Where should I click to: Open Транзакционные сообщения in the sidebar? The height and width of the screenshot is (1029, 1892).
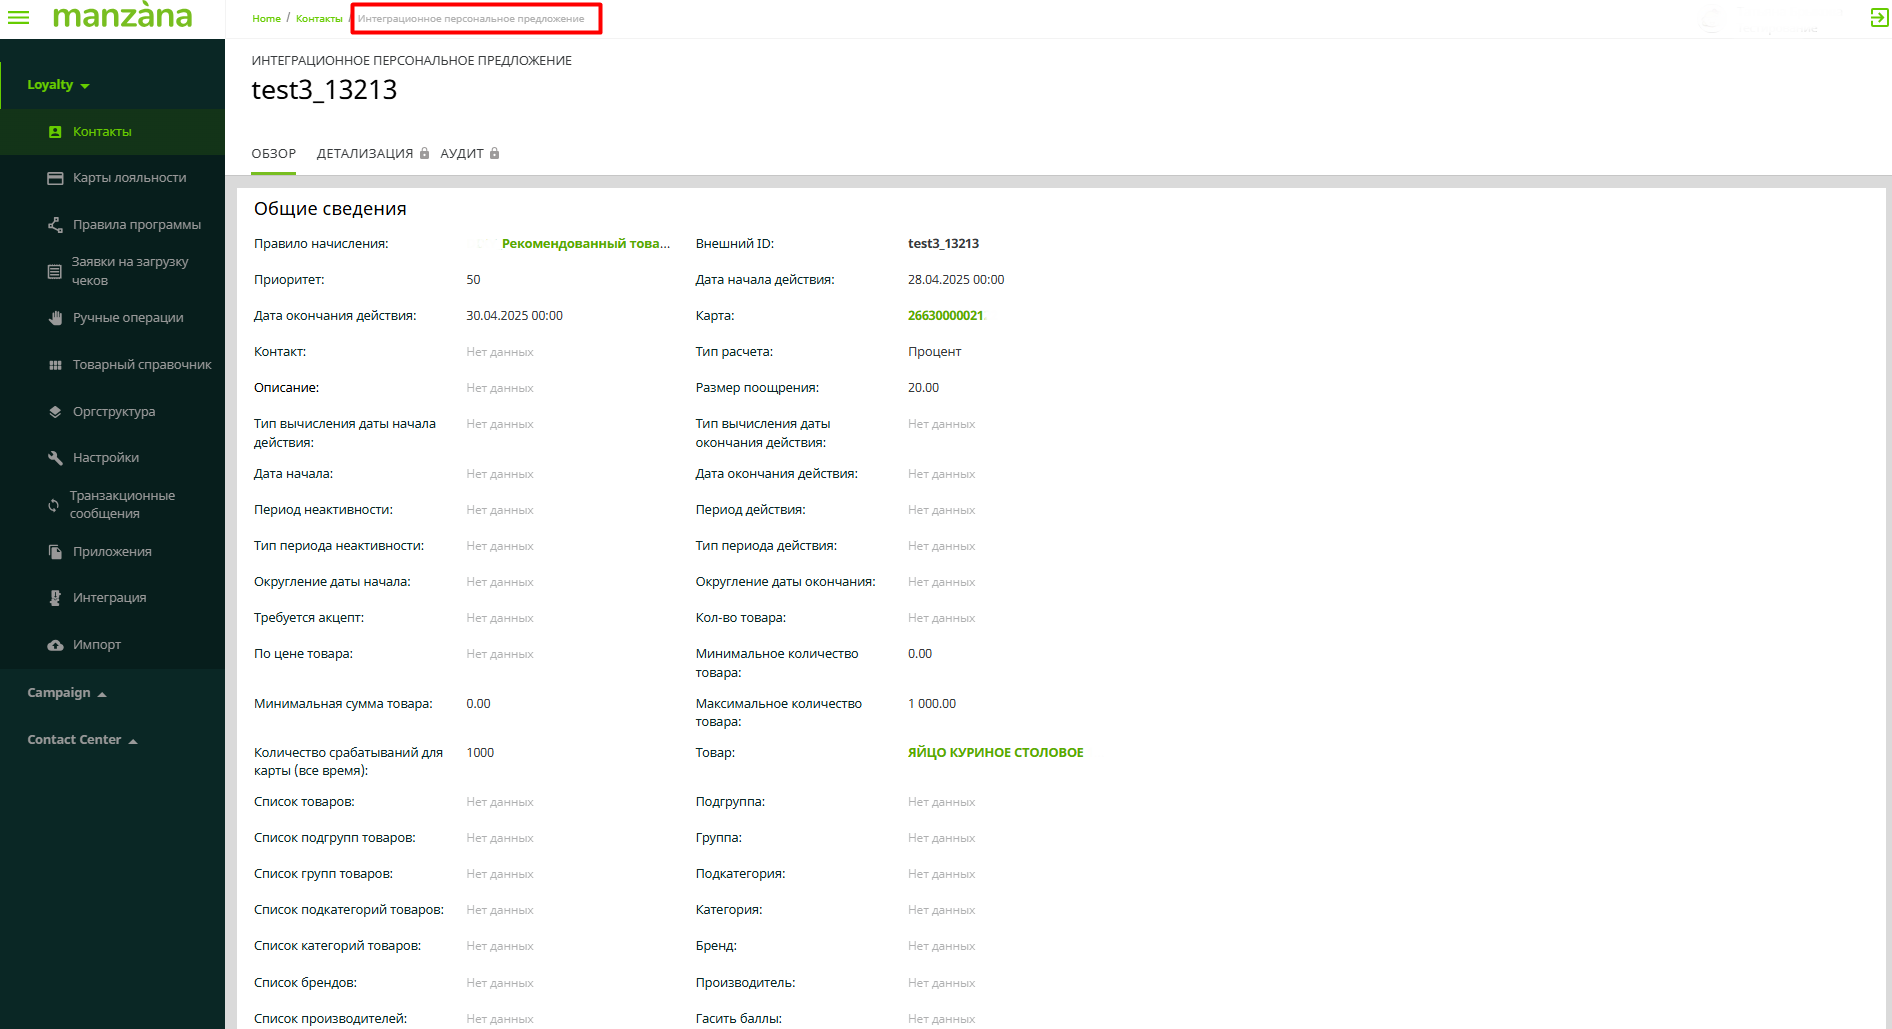pyautogui.click(x=121, y=505)
